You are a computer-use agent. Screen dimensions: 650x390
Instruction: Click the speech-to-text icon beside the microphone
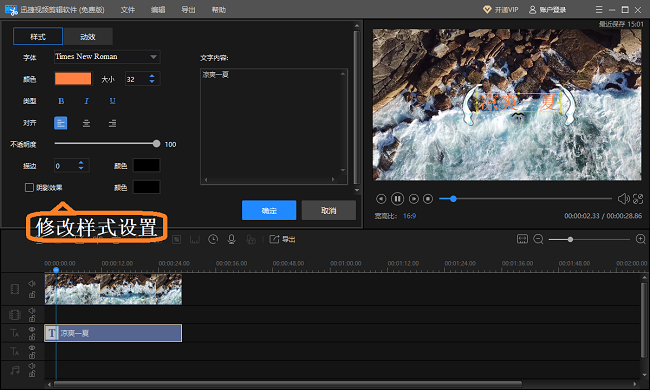tap(251, 239)
